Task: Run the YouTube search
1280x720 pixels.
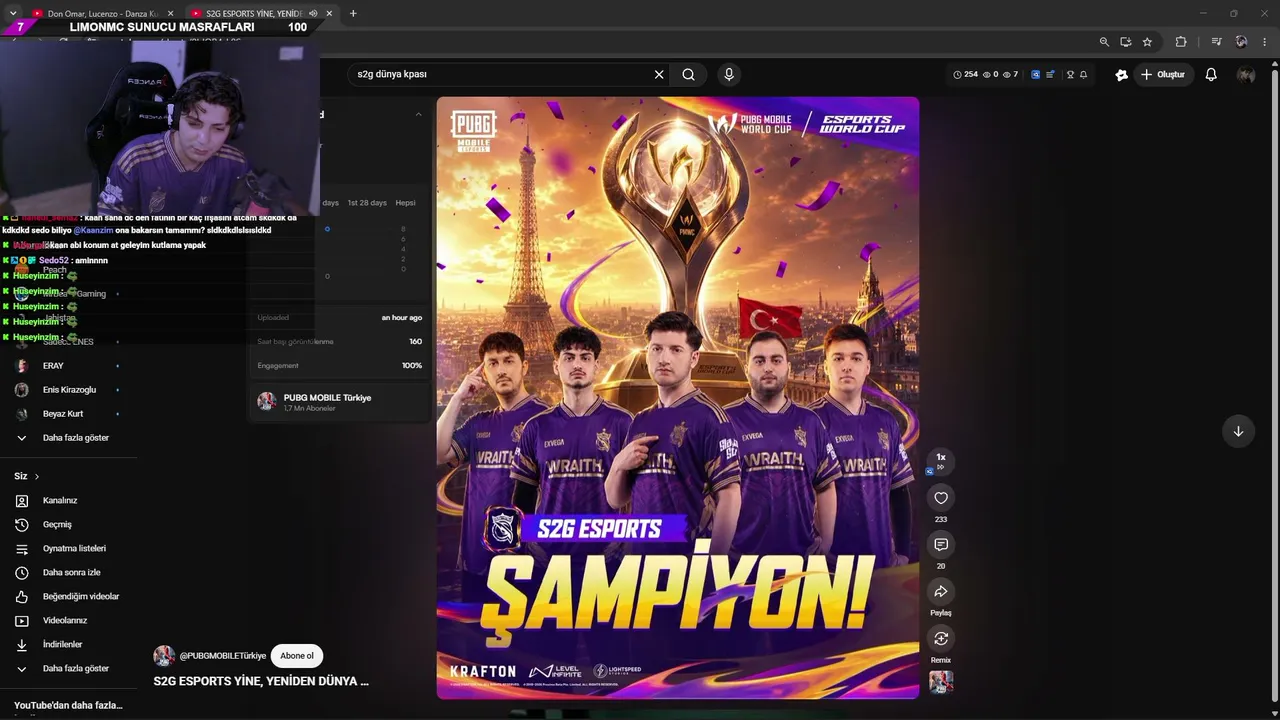Action: coord(689,74)
